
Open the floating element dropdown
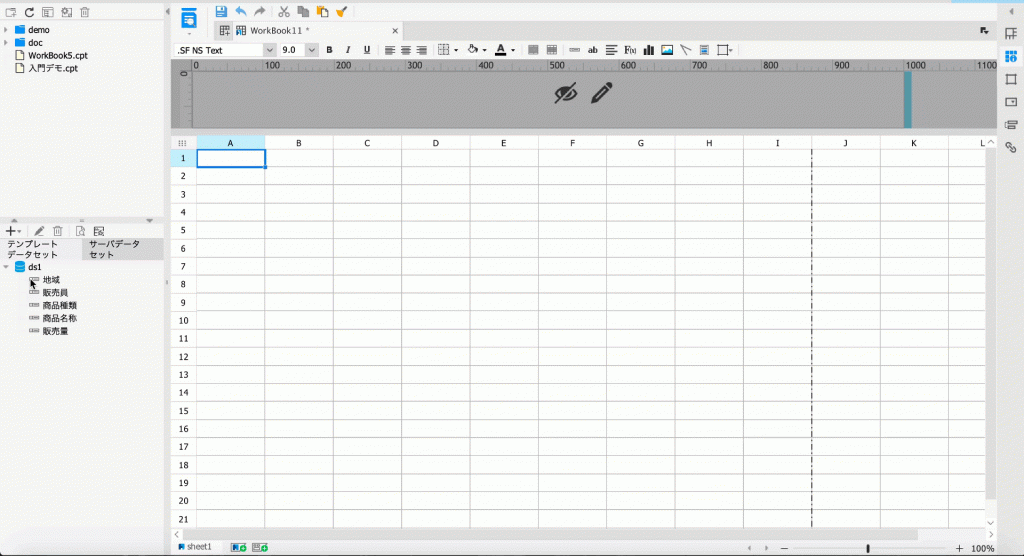(x=725, y=50)
